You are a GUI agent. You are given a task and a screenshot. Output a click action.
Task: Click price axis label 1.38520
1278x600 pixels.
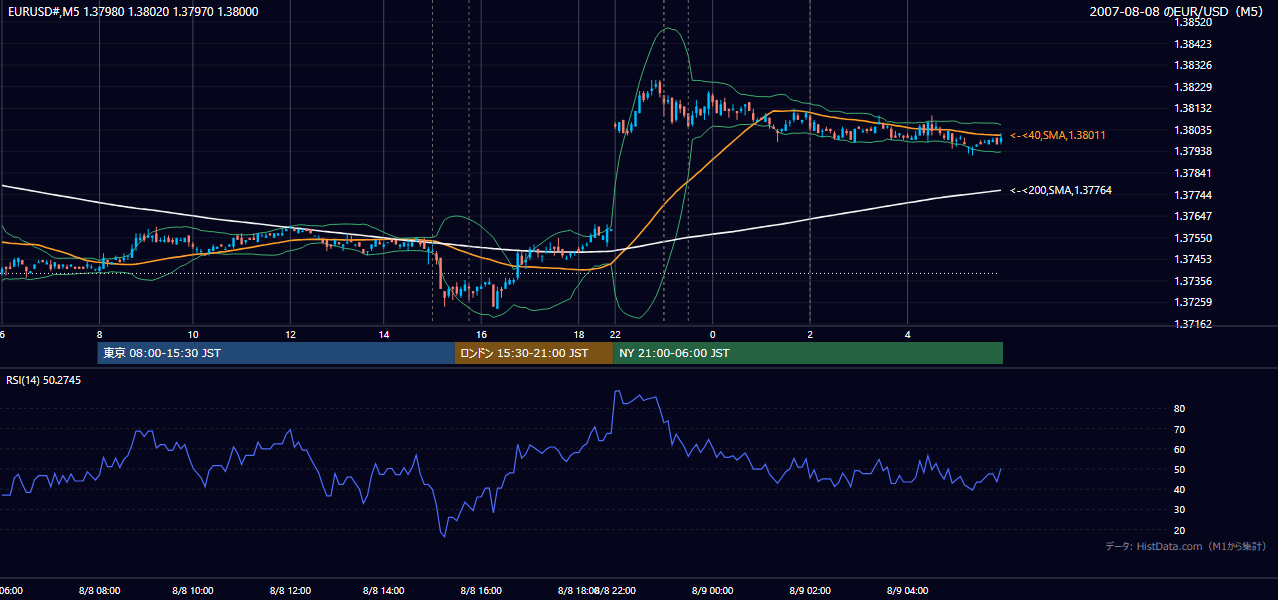[1193, 22]
